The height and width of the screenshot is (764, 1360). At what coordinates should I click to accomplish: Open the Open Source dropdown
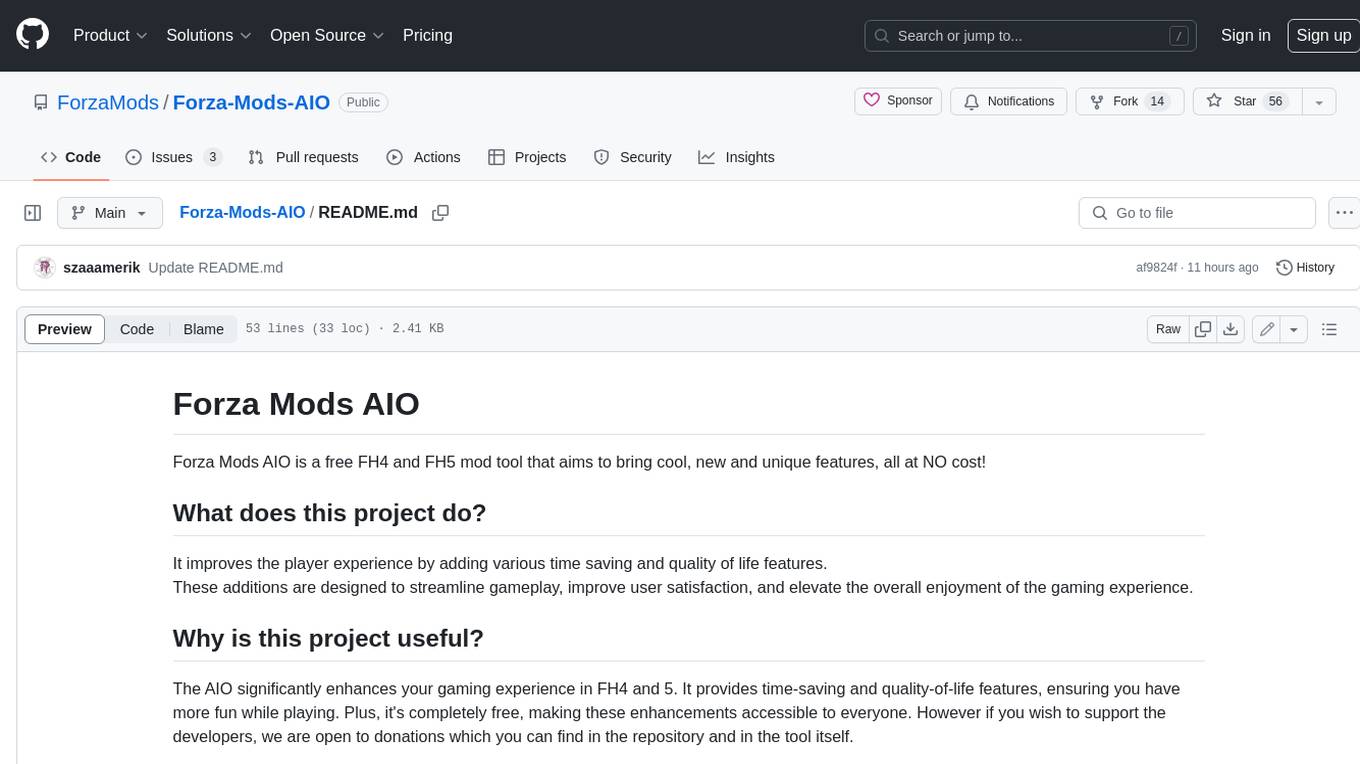coord(327,35)
